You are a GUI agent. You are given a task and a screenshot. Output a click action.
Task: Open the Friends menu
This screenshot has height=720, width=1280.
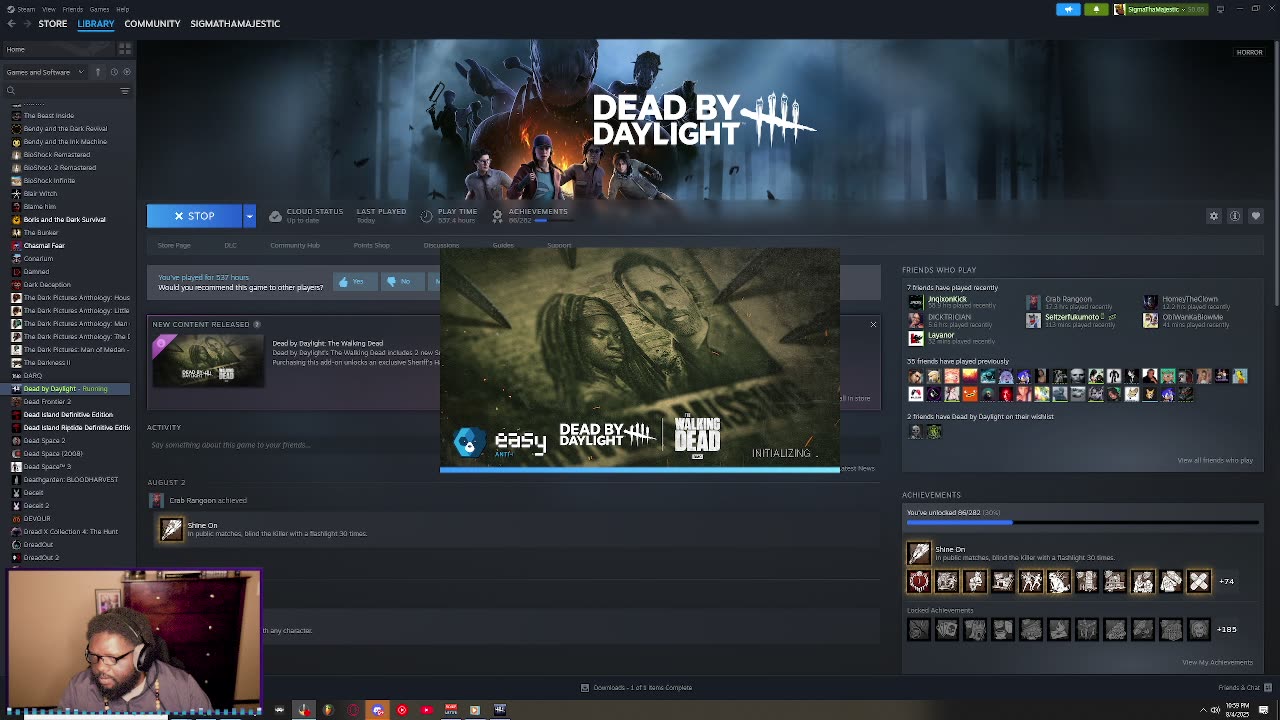point(74,9)
